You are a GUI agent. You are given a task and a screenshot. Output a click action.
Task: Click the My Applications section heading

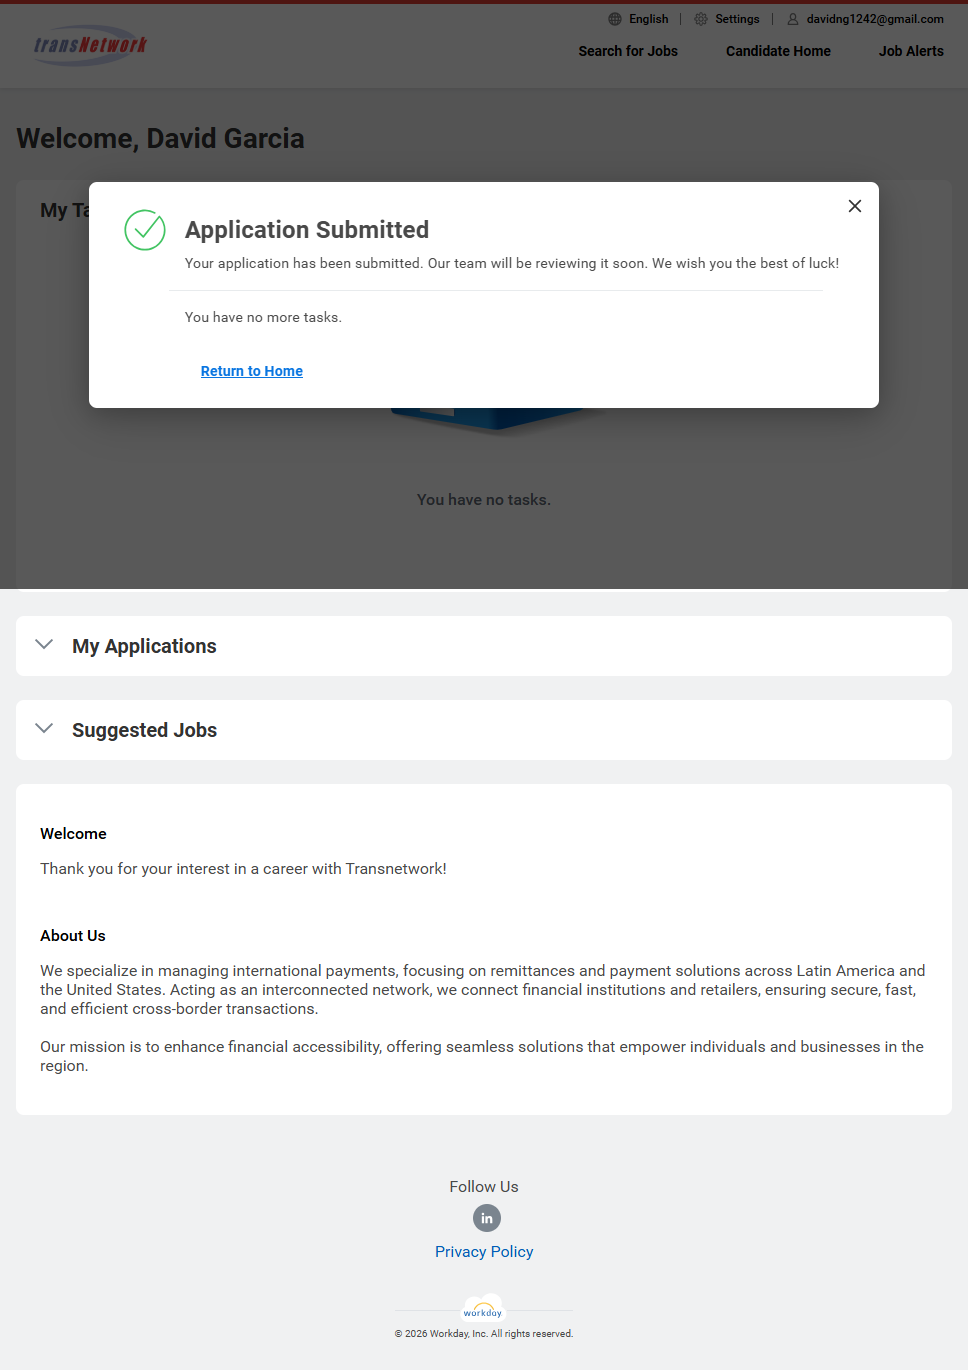click(144, 646)
